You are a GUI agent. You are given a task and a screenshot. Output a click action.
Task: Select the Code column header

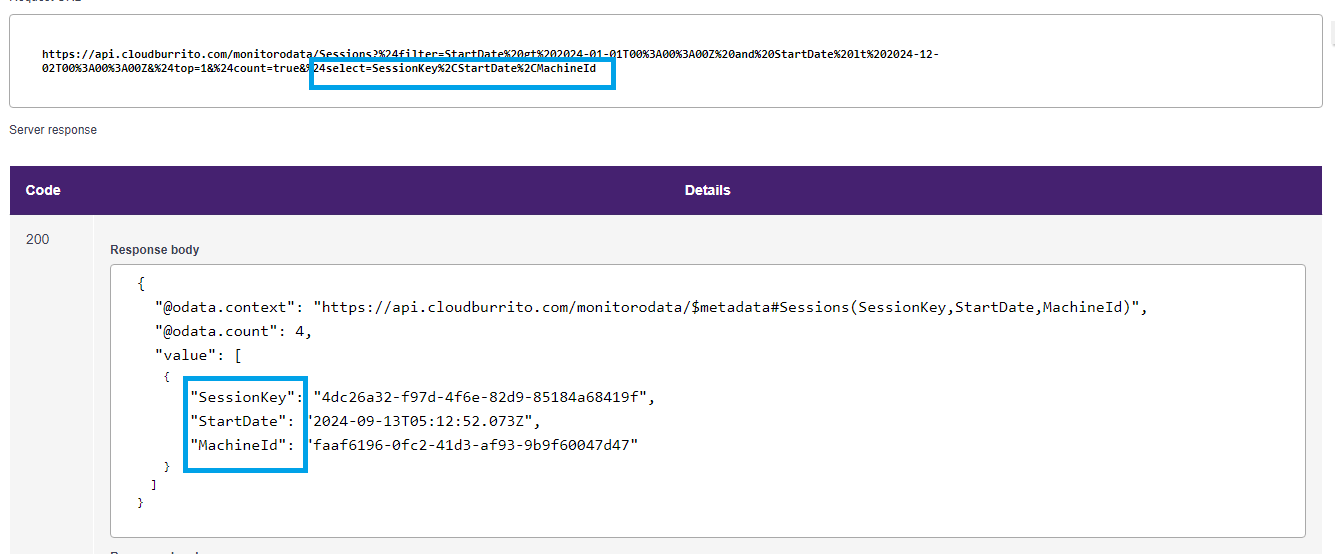click(42, 190)
